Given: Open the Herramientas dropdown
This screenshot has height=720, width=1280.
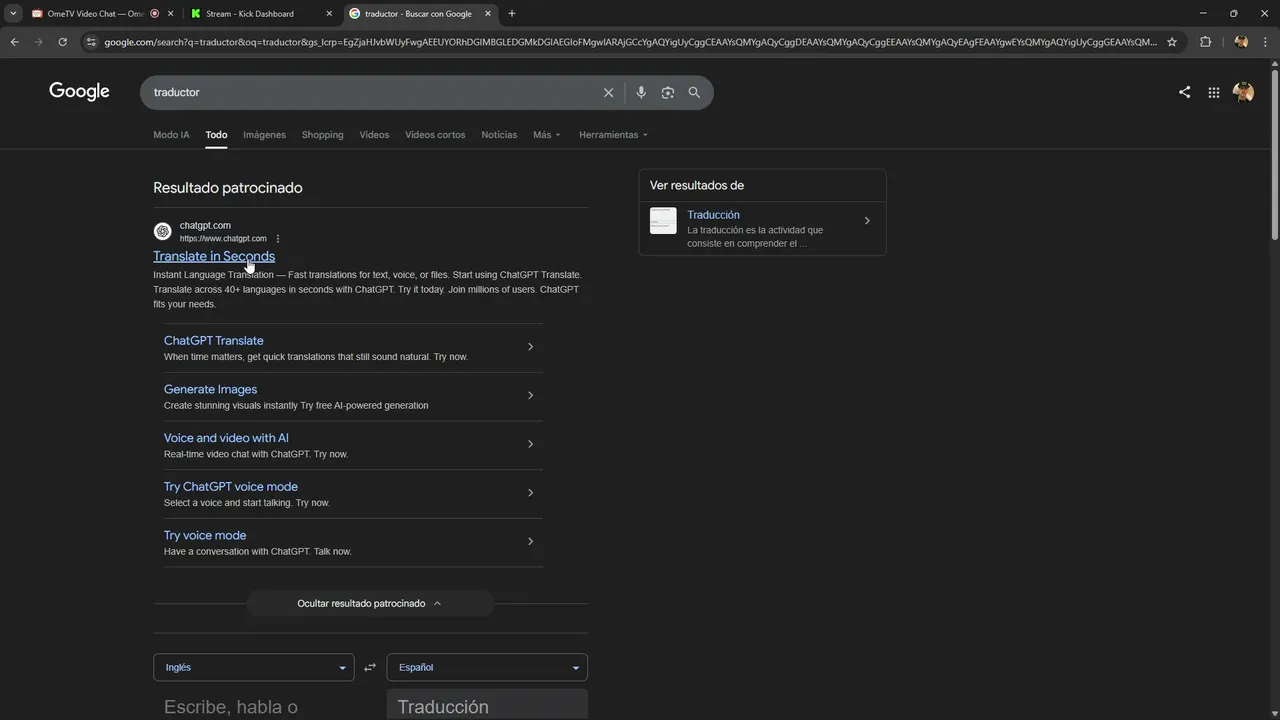Looking at the screenshot, I should pyautogui.click(x=613, y=135).
